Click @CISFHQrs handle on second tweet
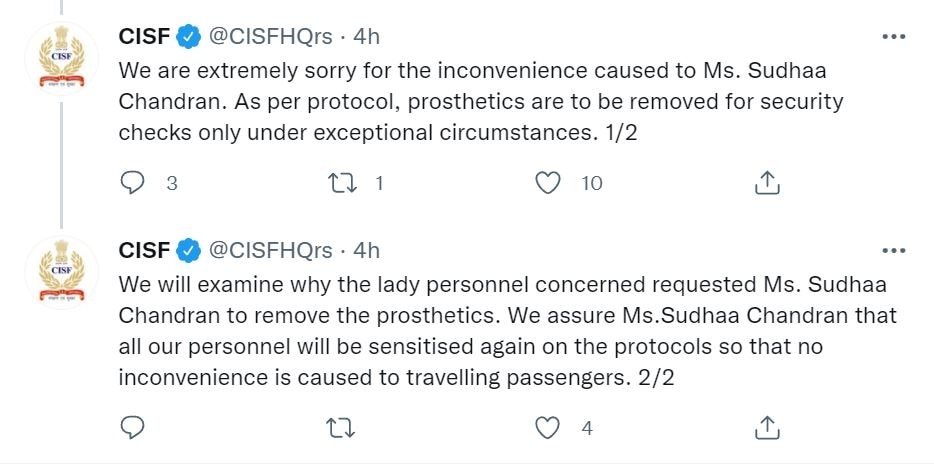934x465 pixels. [x=269, y=249]
